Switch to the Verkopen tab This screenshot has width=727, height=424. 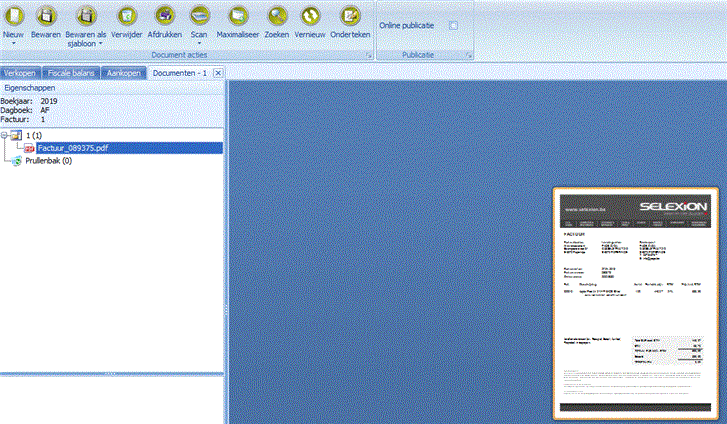pyautogui.click(x=22, y=73)
